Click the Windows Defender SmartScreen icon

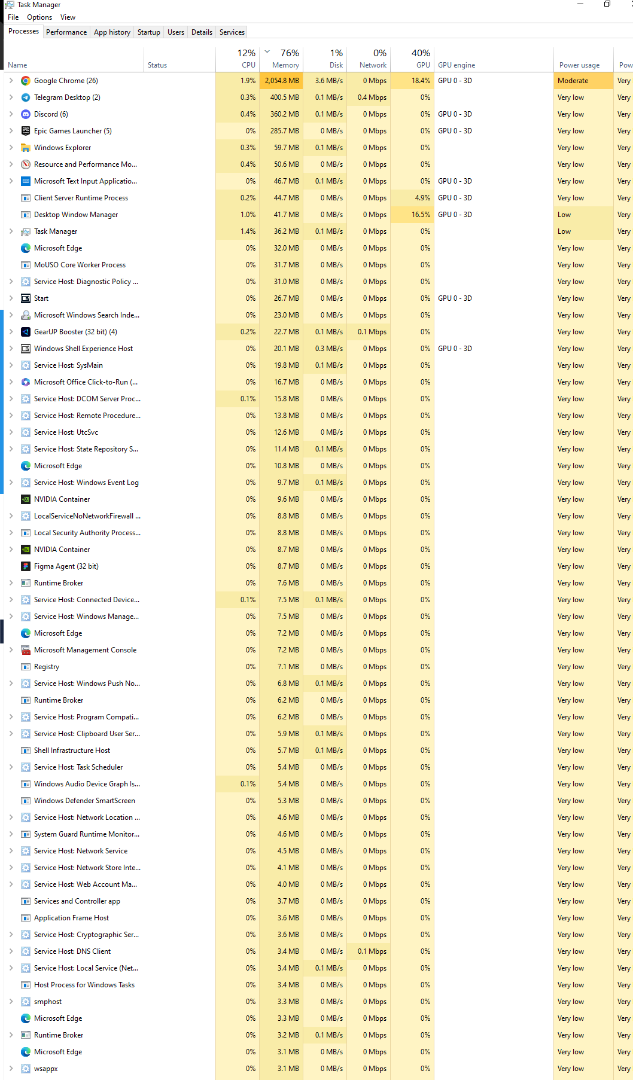(25, 800)
